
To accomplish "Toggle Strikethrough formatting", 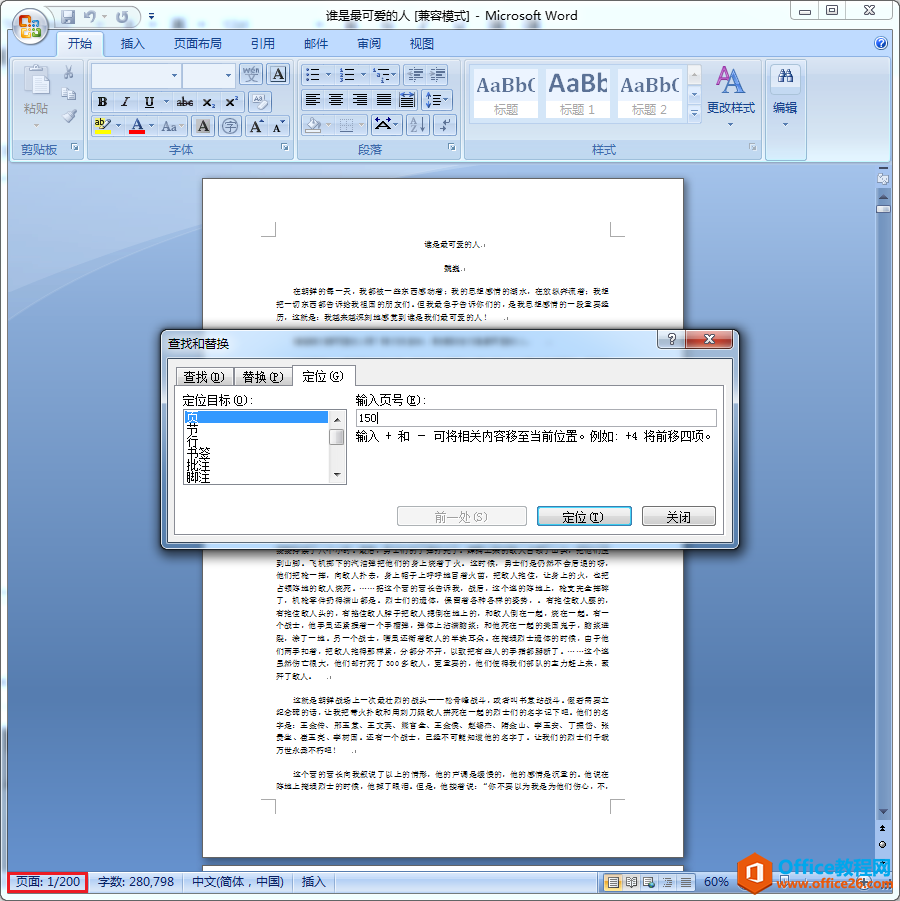I will (x=184, y=102).
